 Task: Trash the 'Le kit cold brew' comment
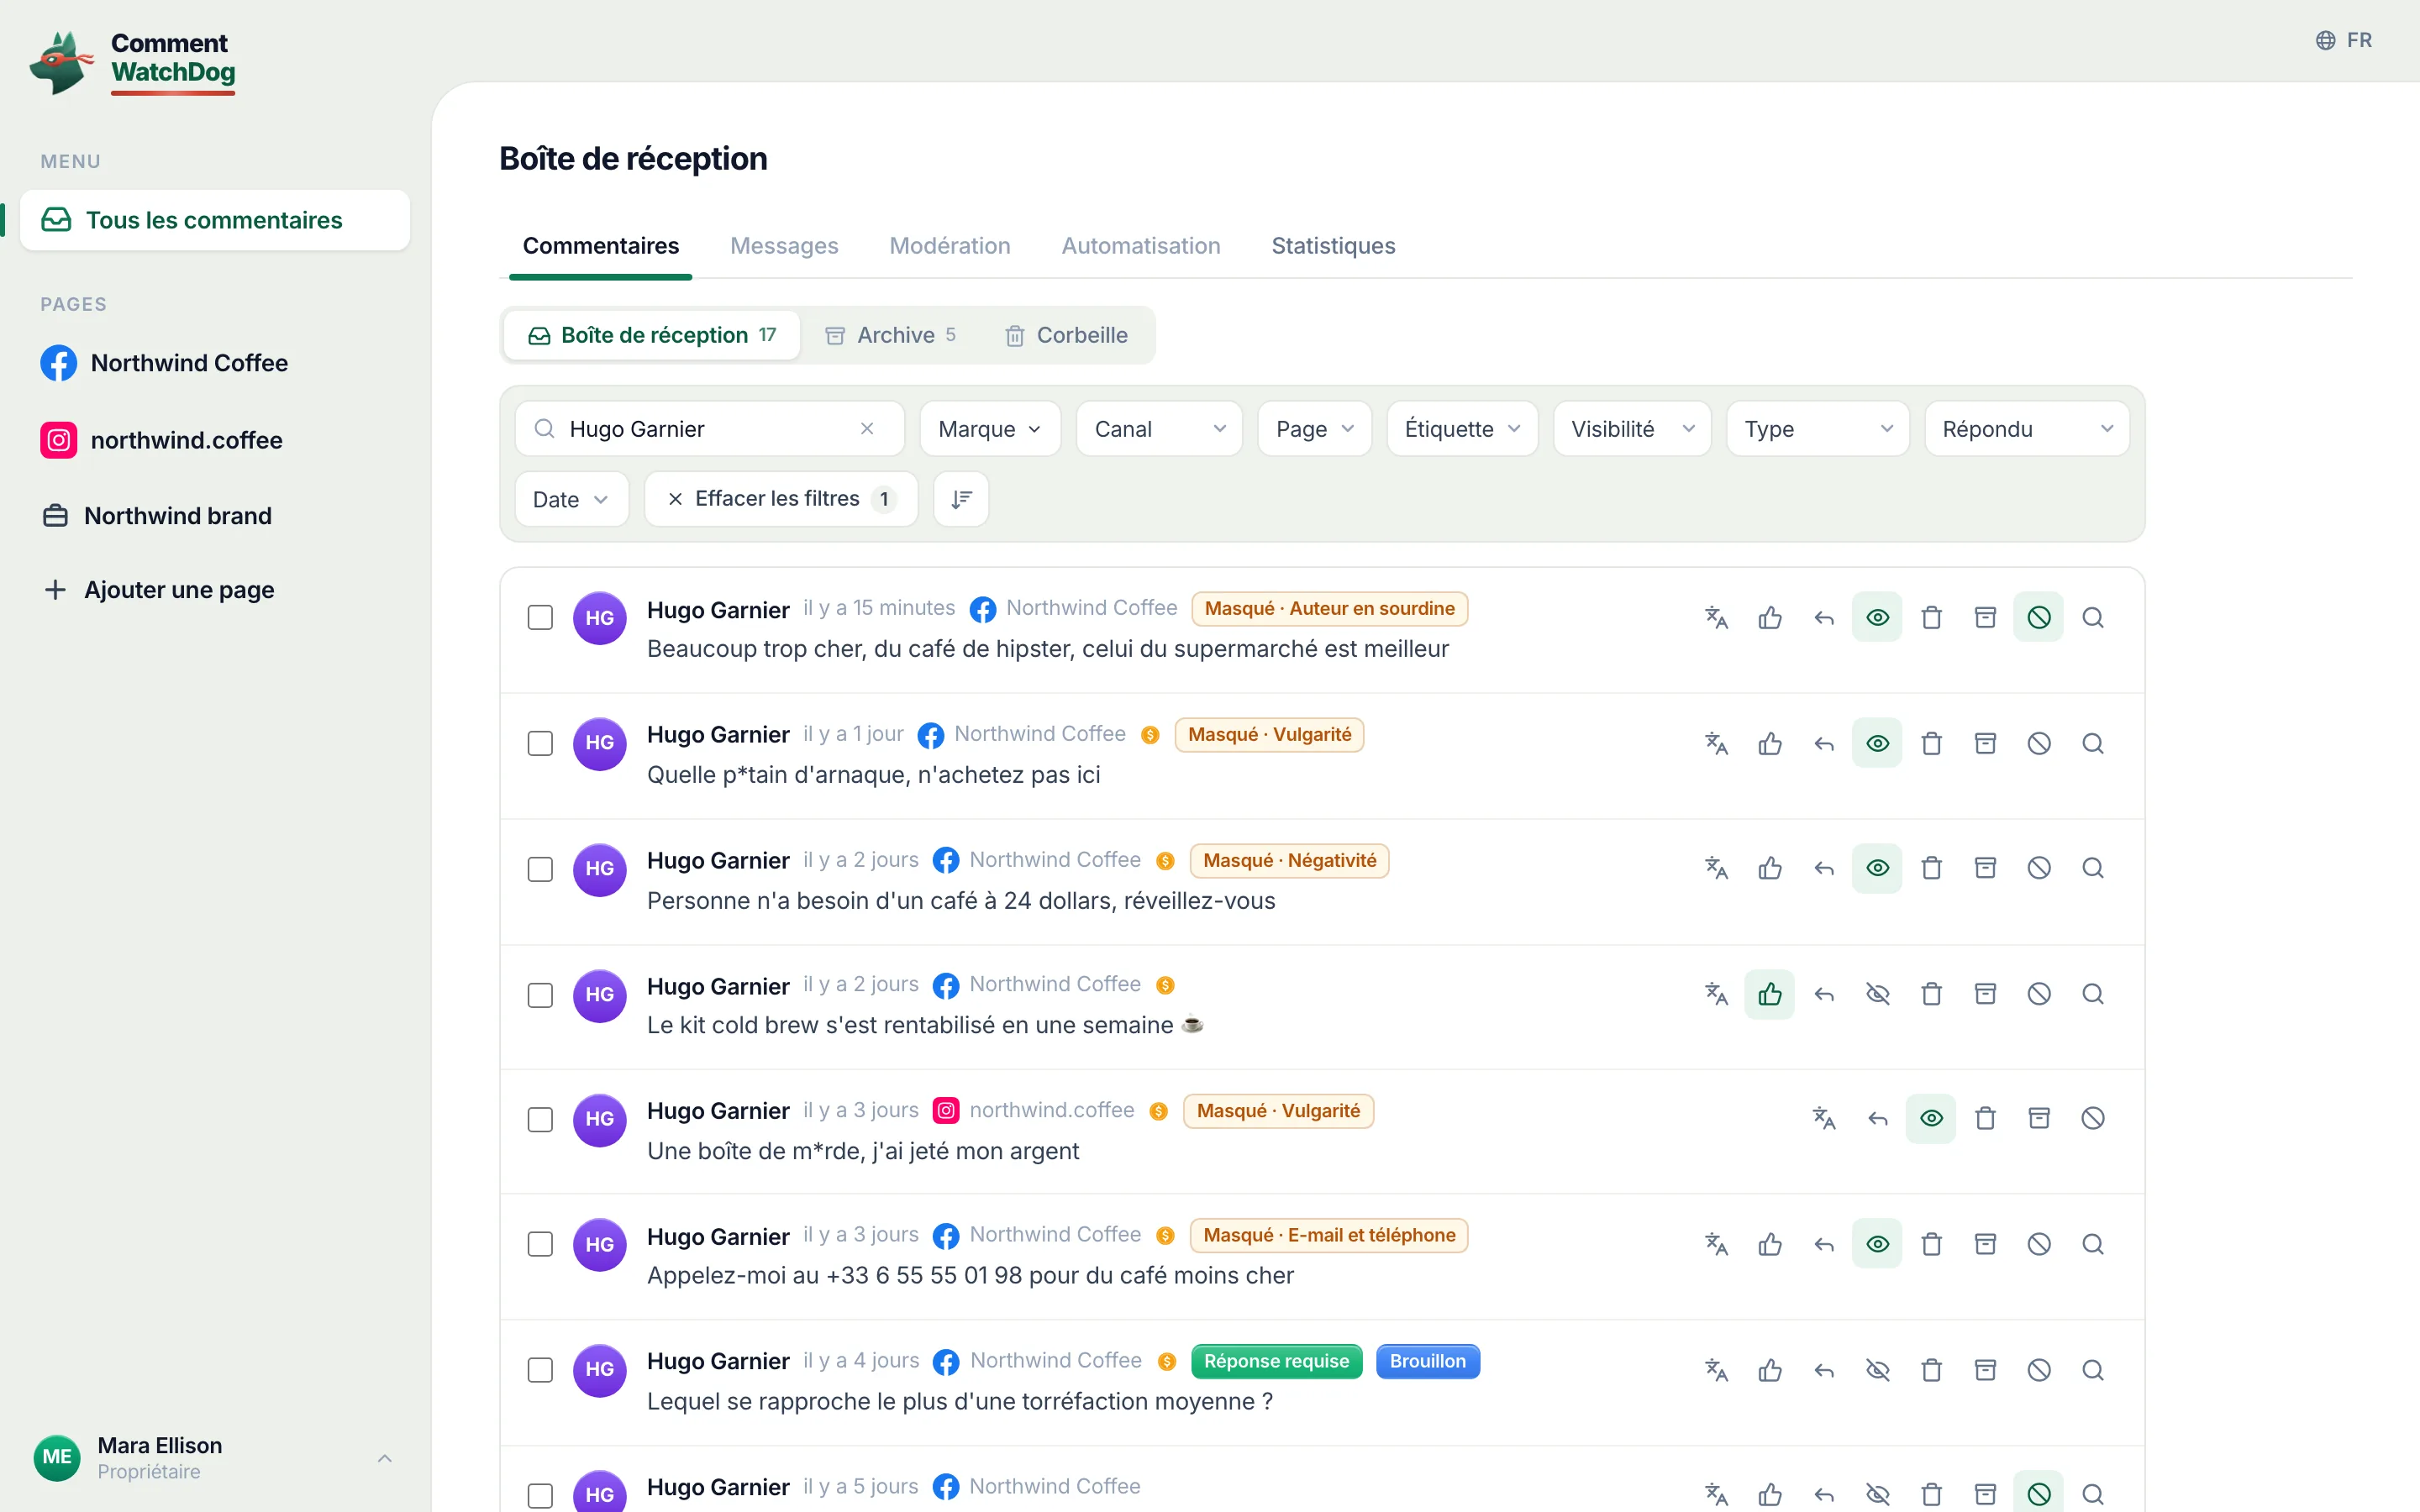1932,994
